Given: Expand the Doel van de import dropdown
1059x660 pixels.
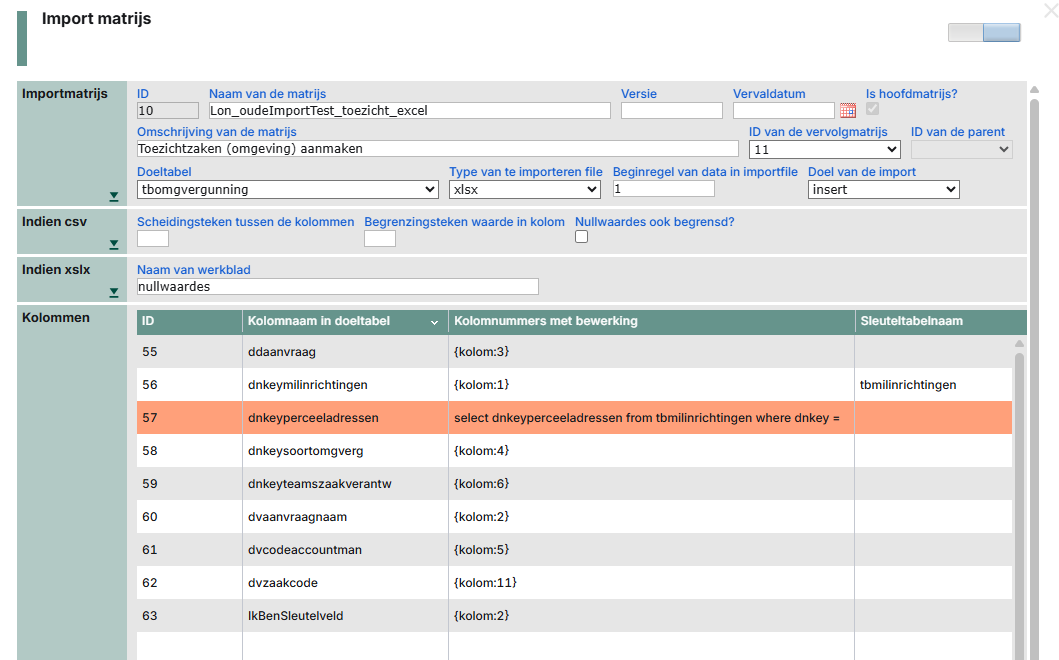Looking at the screenshot, I should [883, 189].
